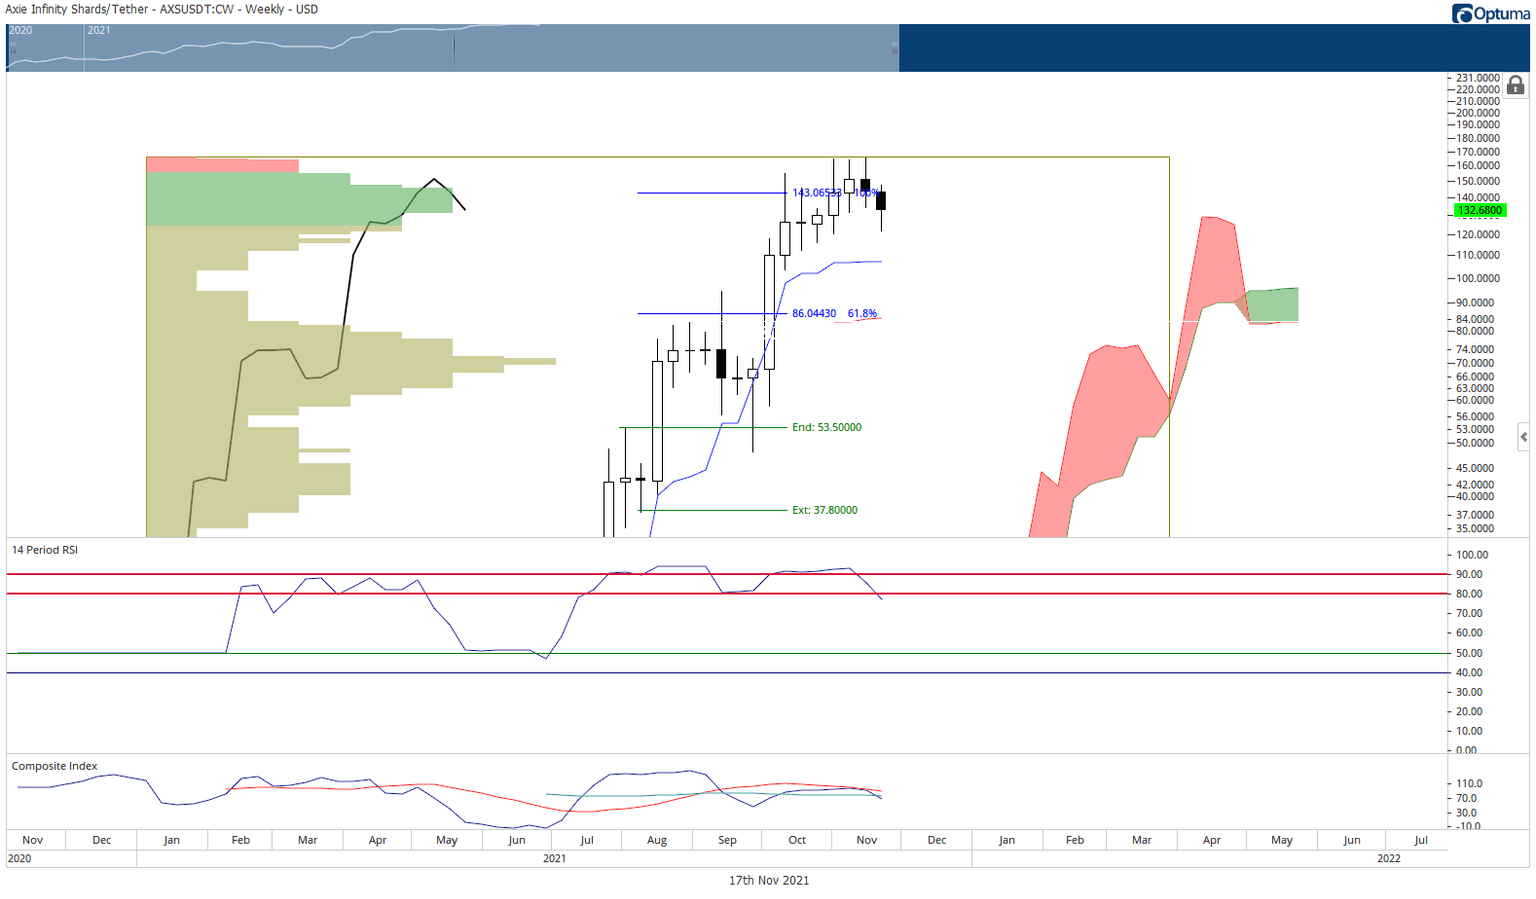Select the Ext: 37.80000 label

click(x=825, y=510)
